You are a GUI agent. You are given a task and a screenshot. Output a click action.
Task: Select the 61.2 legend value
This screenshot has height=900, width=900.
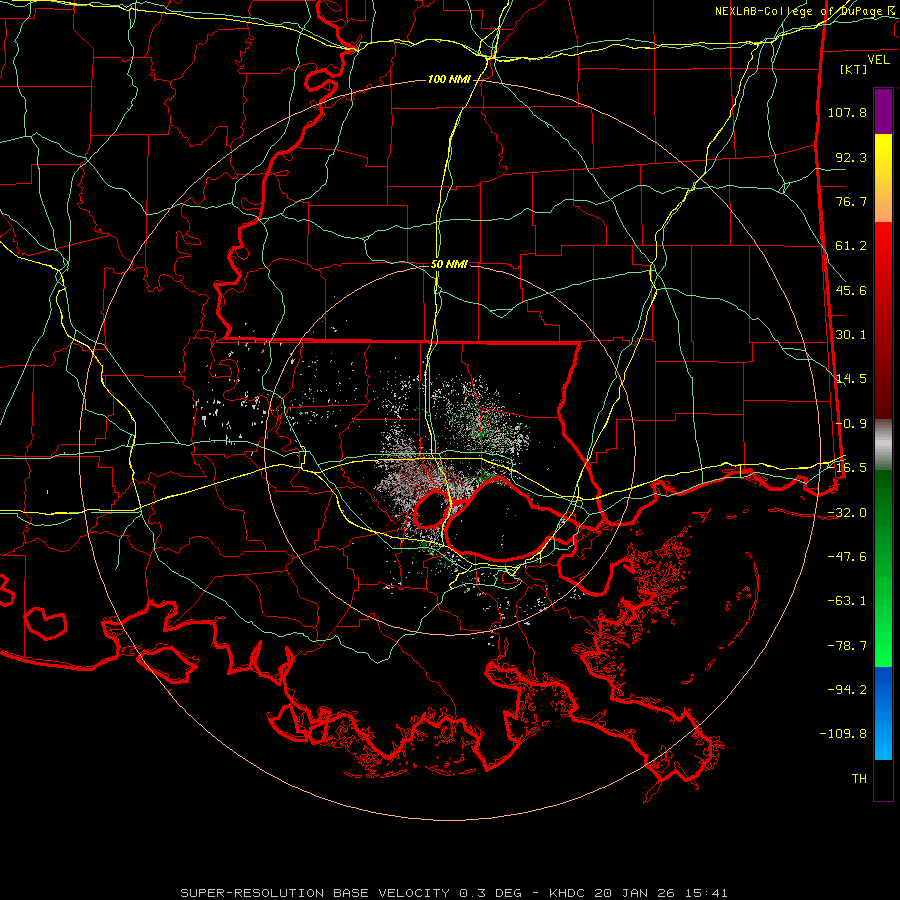pos(851,246)
